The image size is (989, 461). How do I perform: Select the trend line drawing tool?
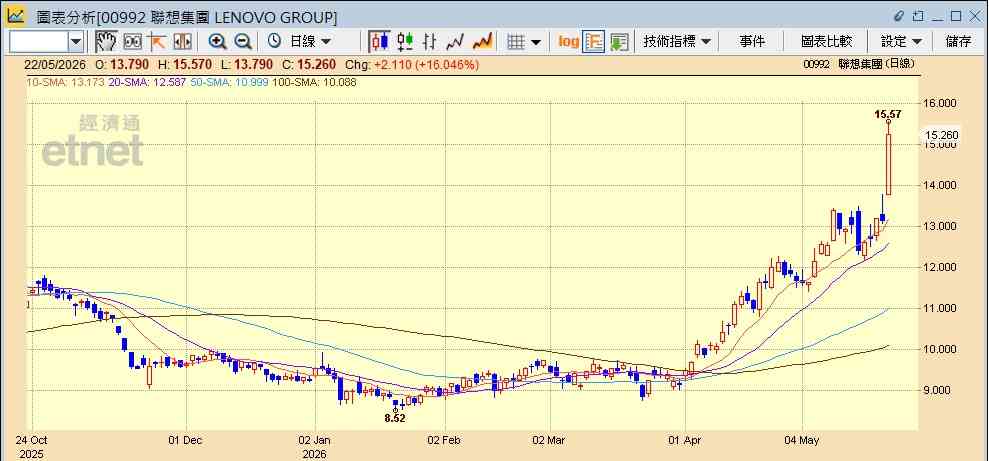click(x=156, y=42)
